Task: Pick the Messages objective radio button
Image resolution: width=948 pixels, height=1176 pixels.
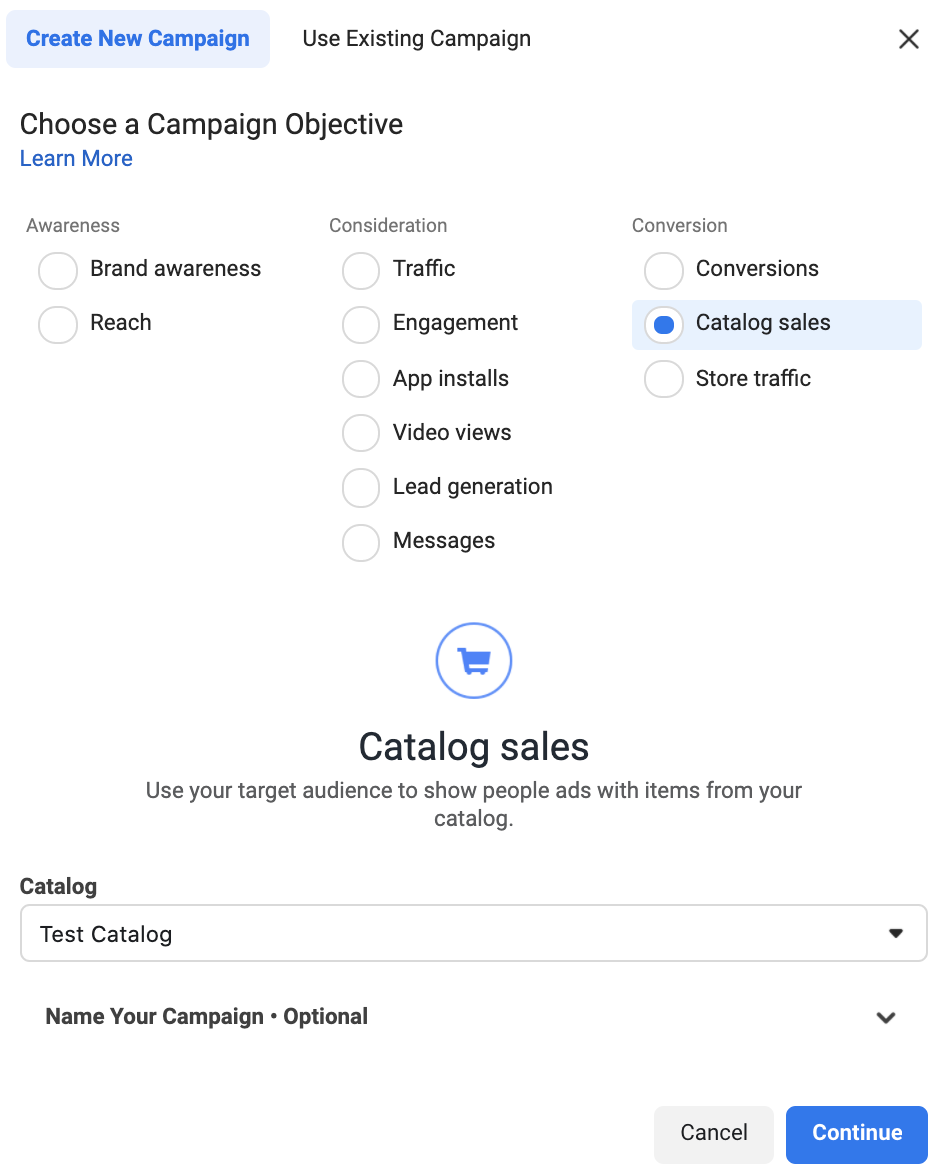Action: [x=361, y=541]
